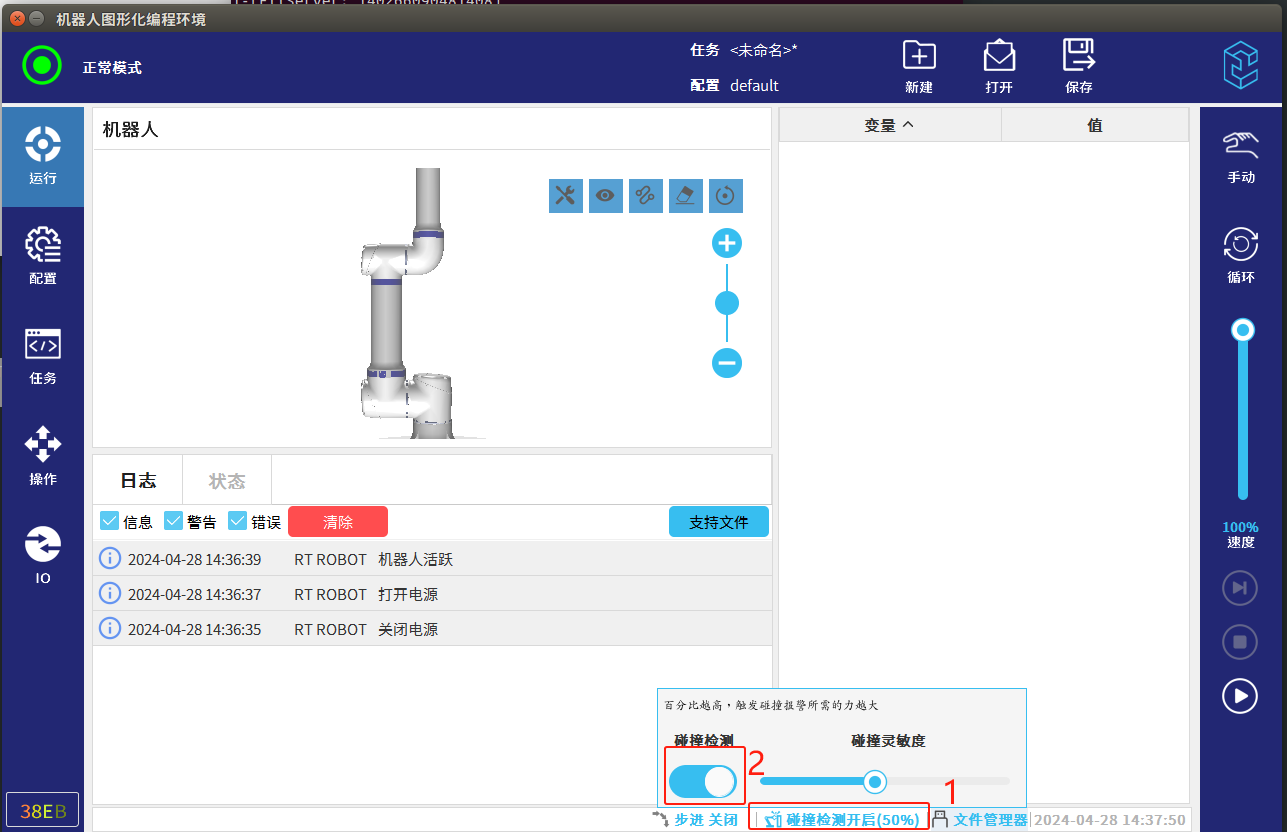Uncheck the 警告 log filter checkbox
The image size is (1287, 832).
[x=174, y=521]
